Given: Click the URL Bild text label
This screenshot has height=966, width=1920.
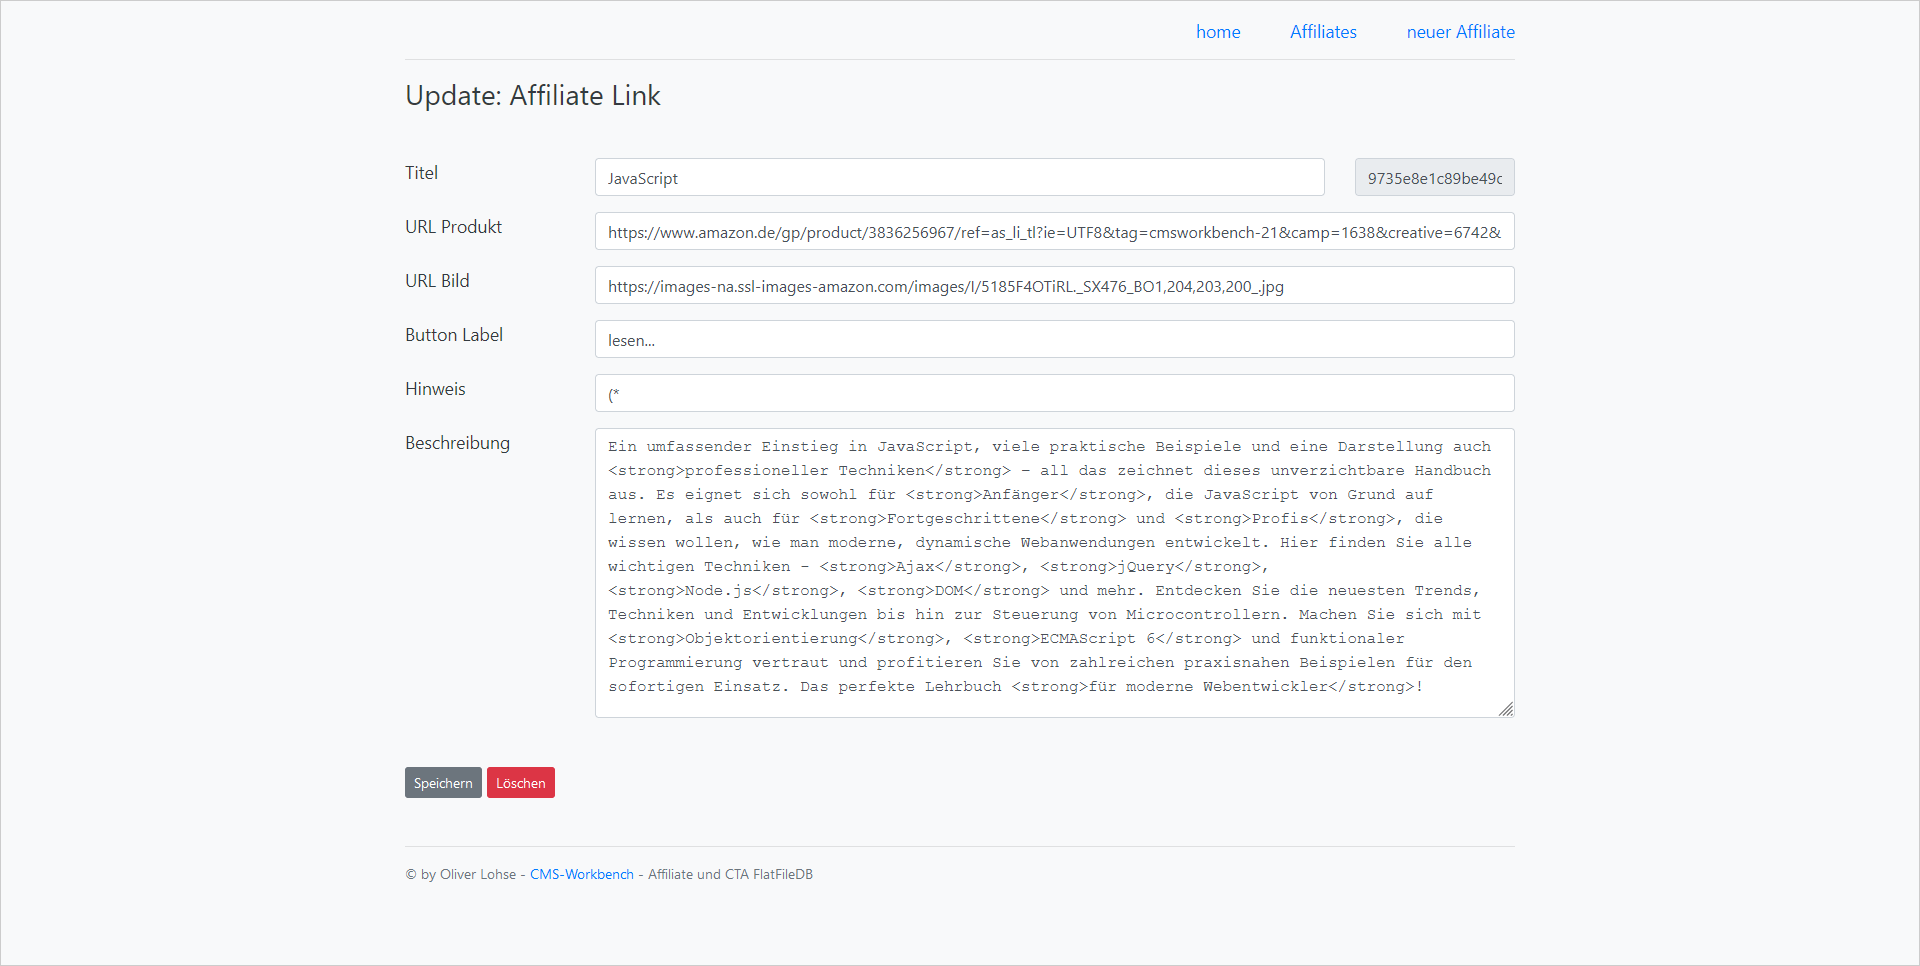Looking at the screenshot, I should pos(437,281).
